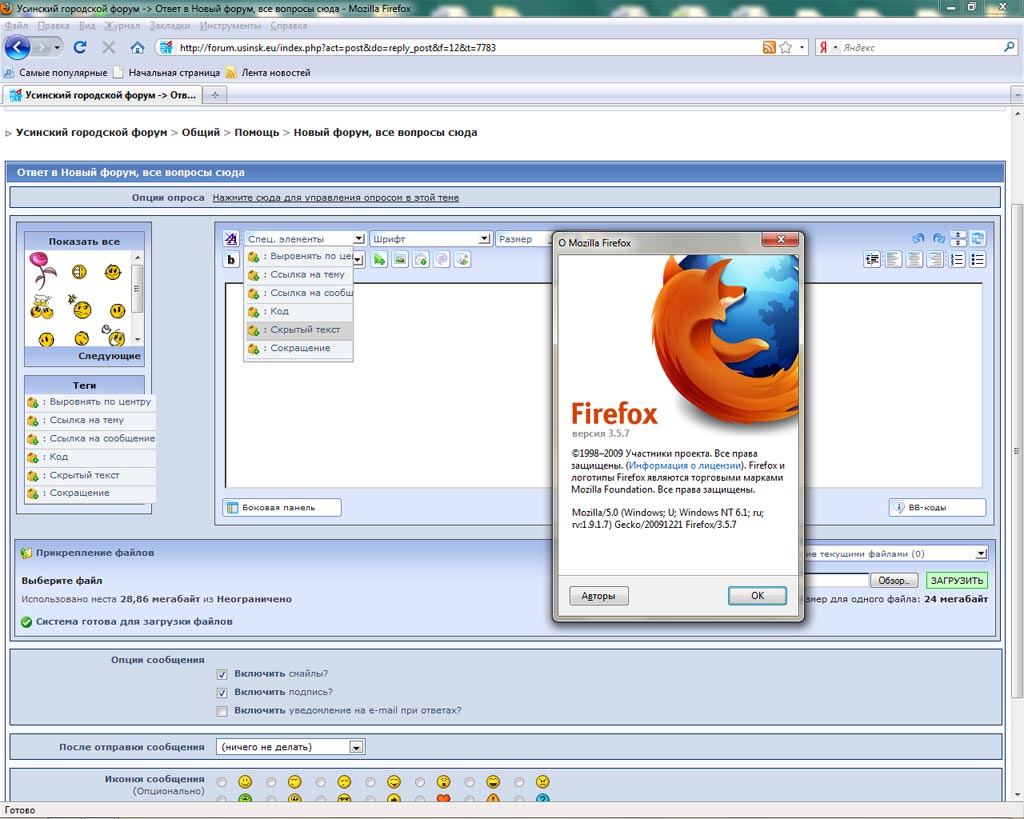Click the 'Авторы' button in the dialog
The image size is (1024, 819).
coord(599,596)
